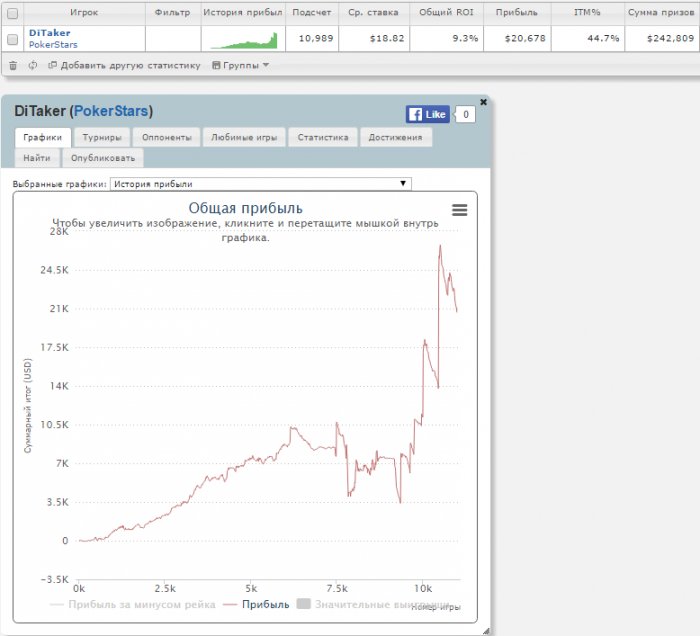Click the Общая прибыль chart title
This screenshot has width=700, height=636.
[246, 208]
